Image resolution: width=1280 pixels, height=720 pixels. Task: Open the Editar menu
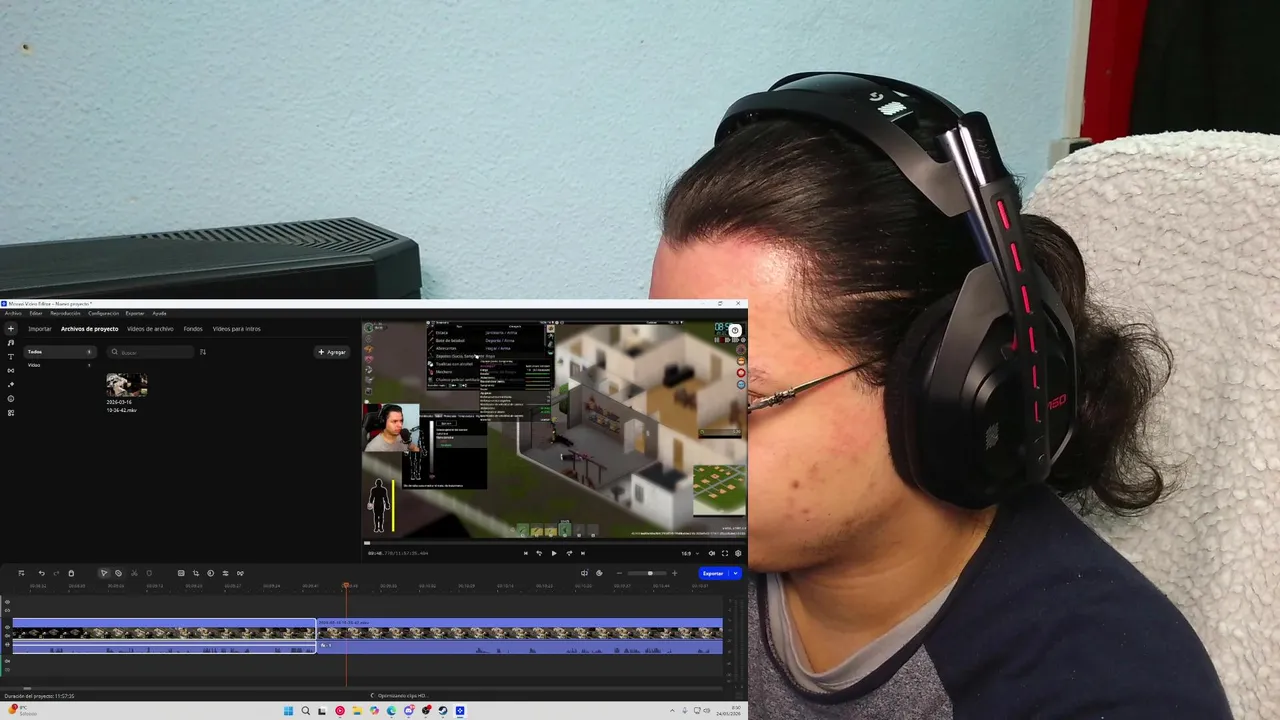point(36,313)
